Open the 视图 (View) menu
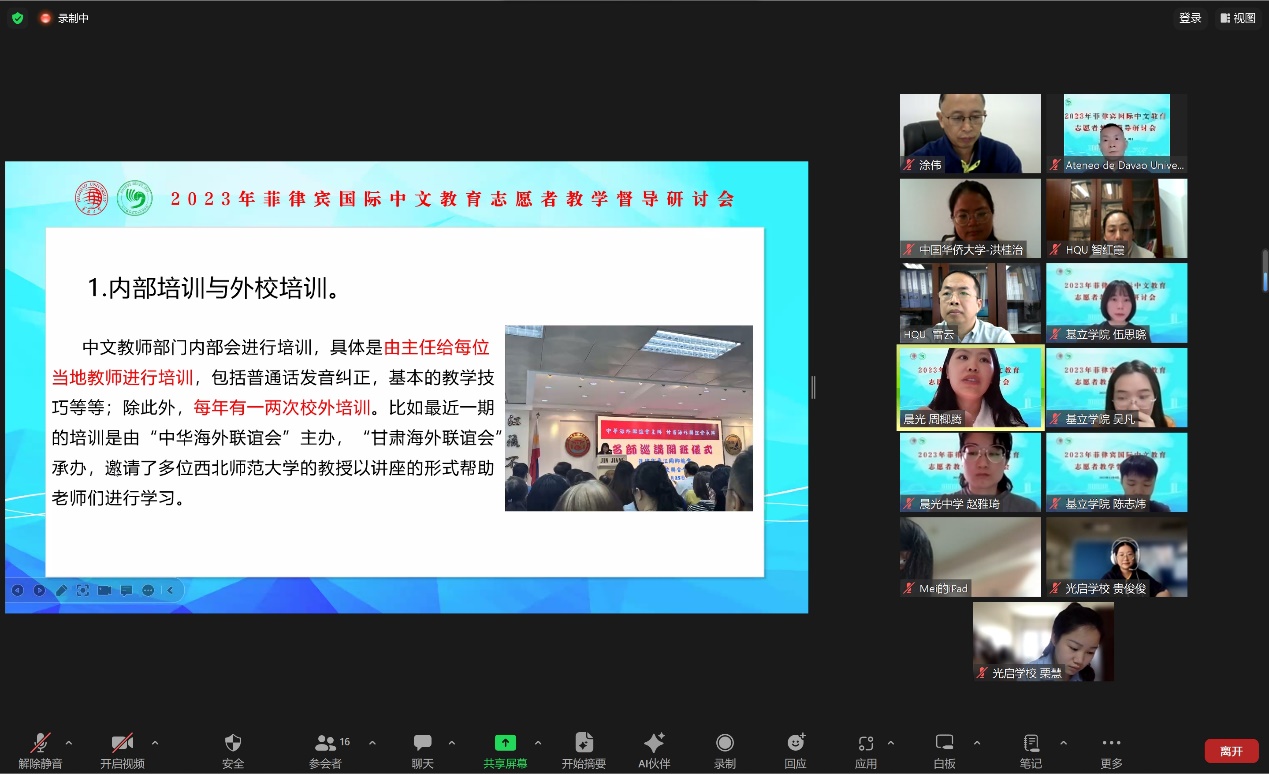The height and width of the screenshot is (774, 1269). point(1238,18)
